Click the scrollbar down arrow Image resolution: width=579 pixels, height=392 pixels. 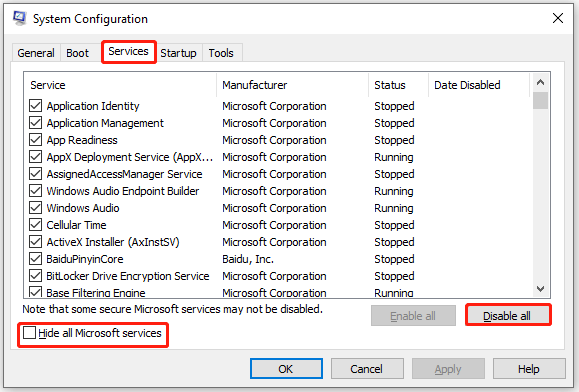541,289
